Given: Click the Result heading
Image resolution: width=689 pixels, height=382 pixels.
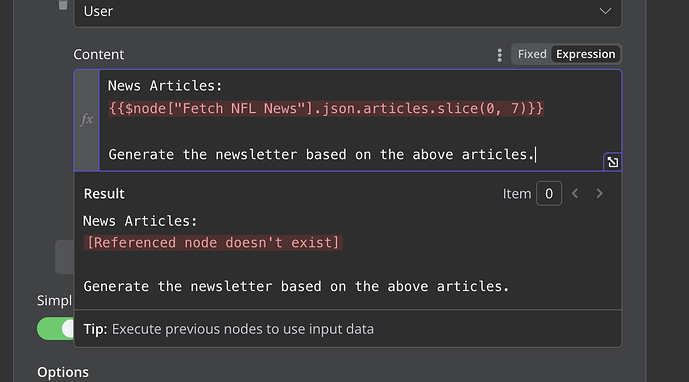Looking at the screenshot, I should (x=104, y=194).
